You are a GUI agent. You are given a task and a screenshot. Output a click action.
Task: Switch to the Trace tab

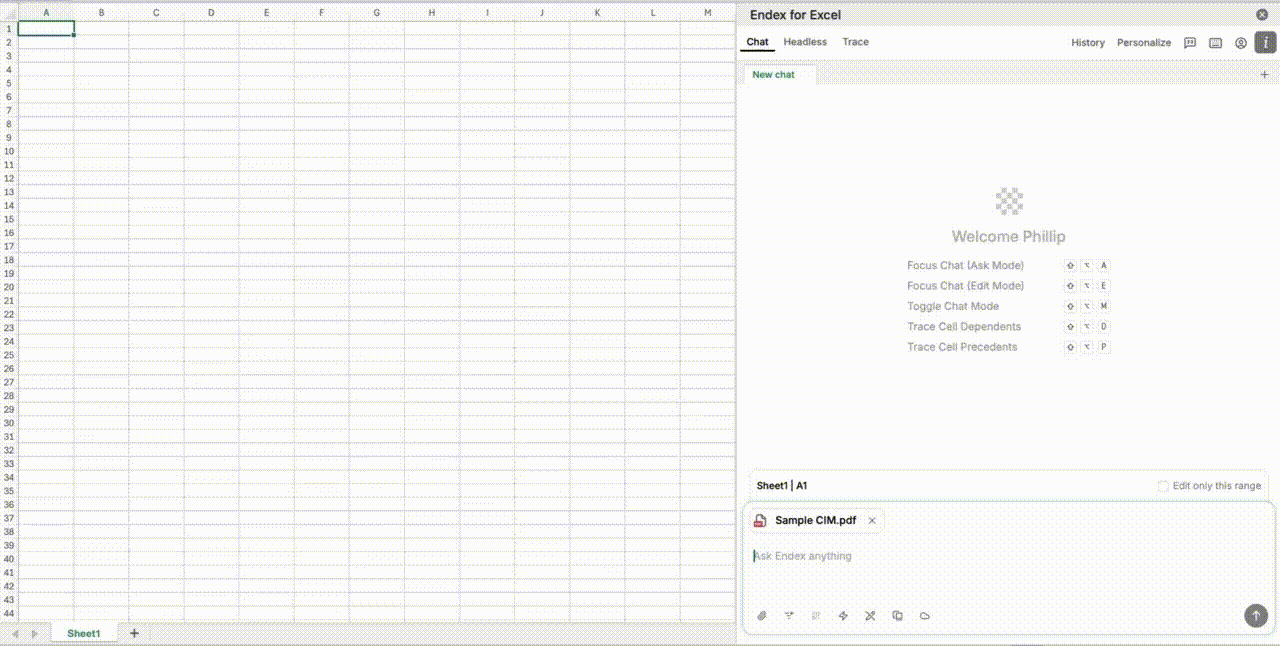tap(855, 42)
